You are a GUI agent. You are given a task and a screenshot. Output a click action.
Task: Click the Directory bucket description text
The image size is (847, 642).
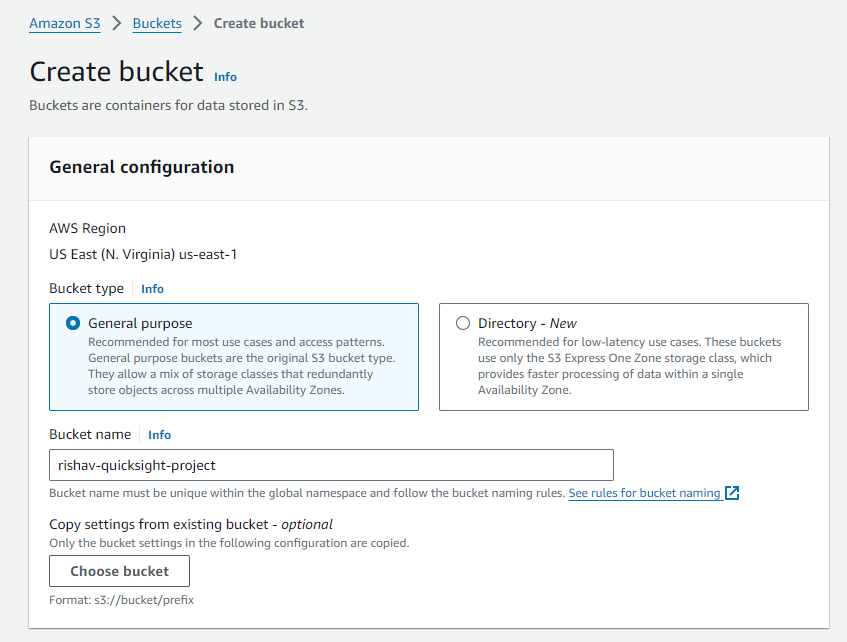(x=629, y=366)
